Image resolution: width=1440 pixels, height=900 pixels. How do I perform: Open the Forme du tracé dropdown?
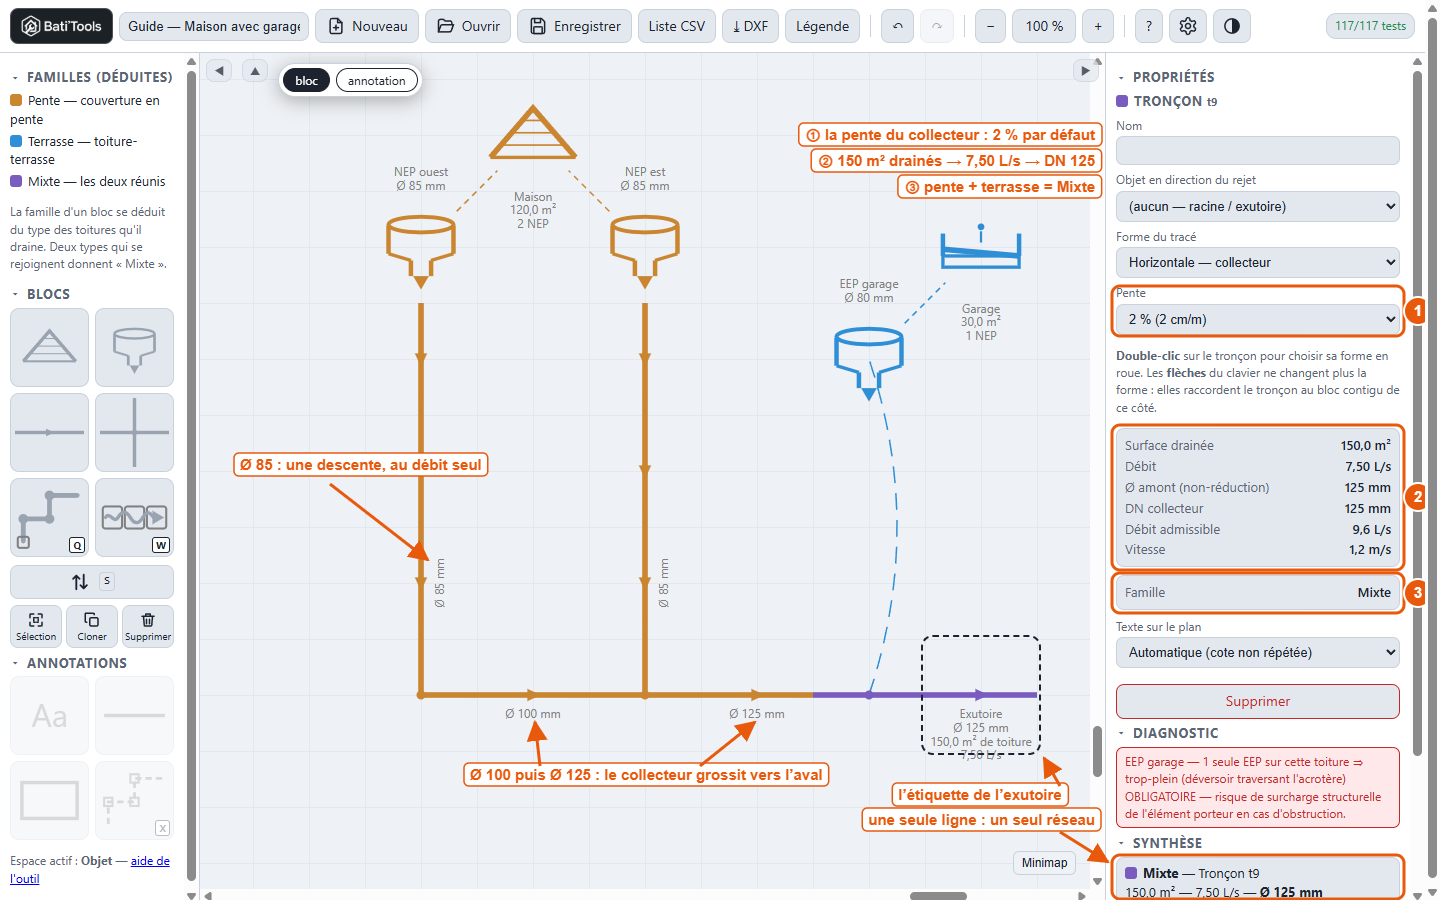point(1257,262)
